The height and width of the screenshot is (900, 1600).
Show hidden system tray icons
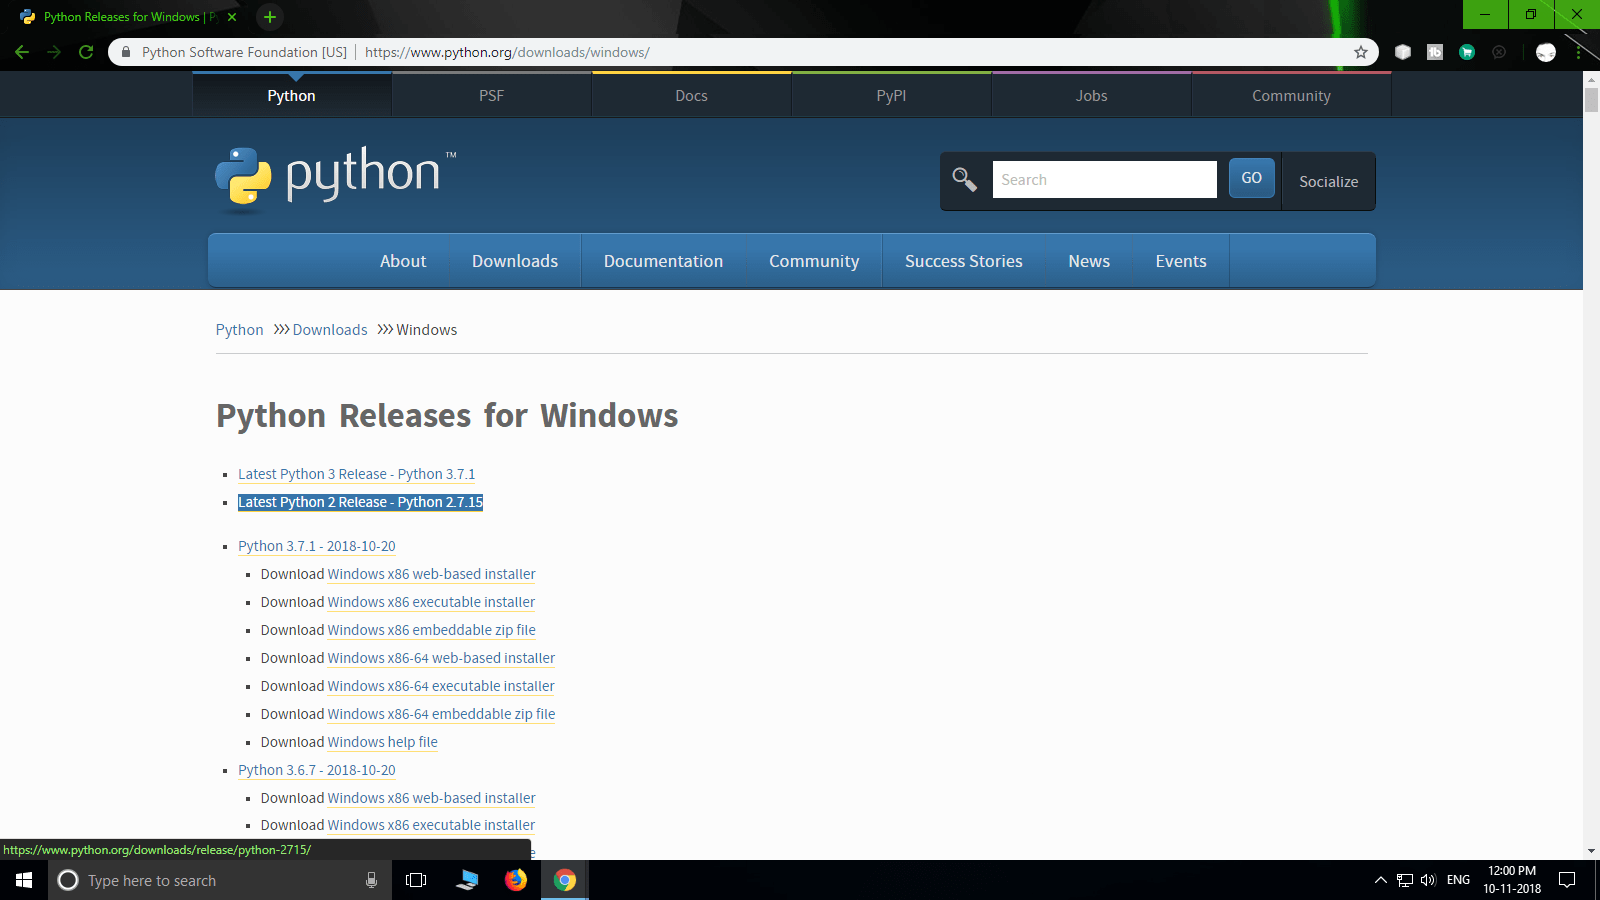[1381, 880]
